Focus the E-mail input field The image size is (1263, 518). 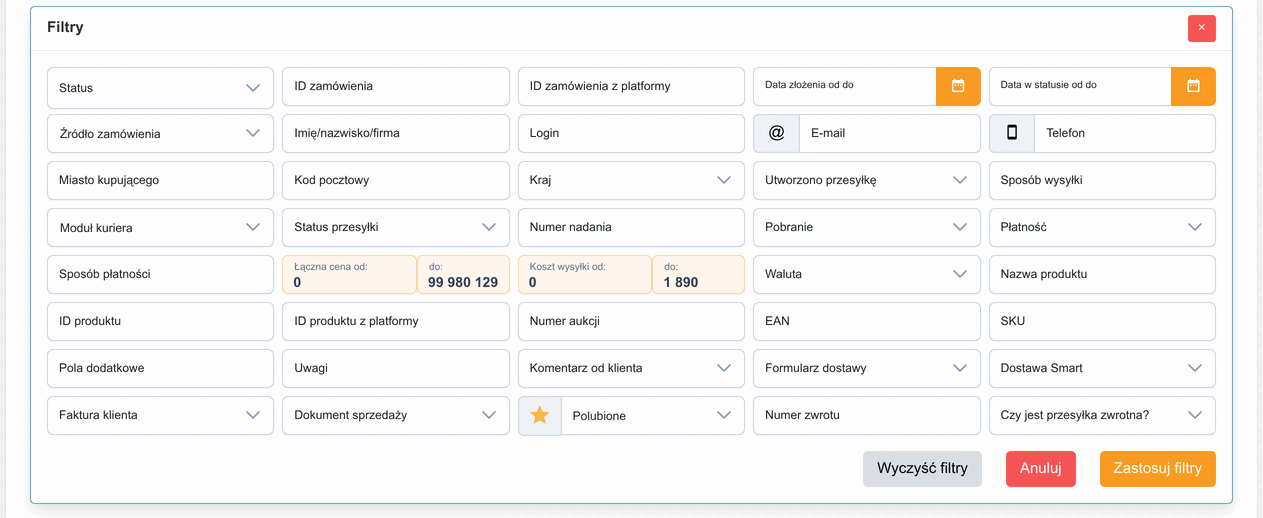tap(889, 133)
